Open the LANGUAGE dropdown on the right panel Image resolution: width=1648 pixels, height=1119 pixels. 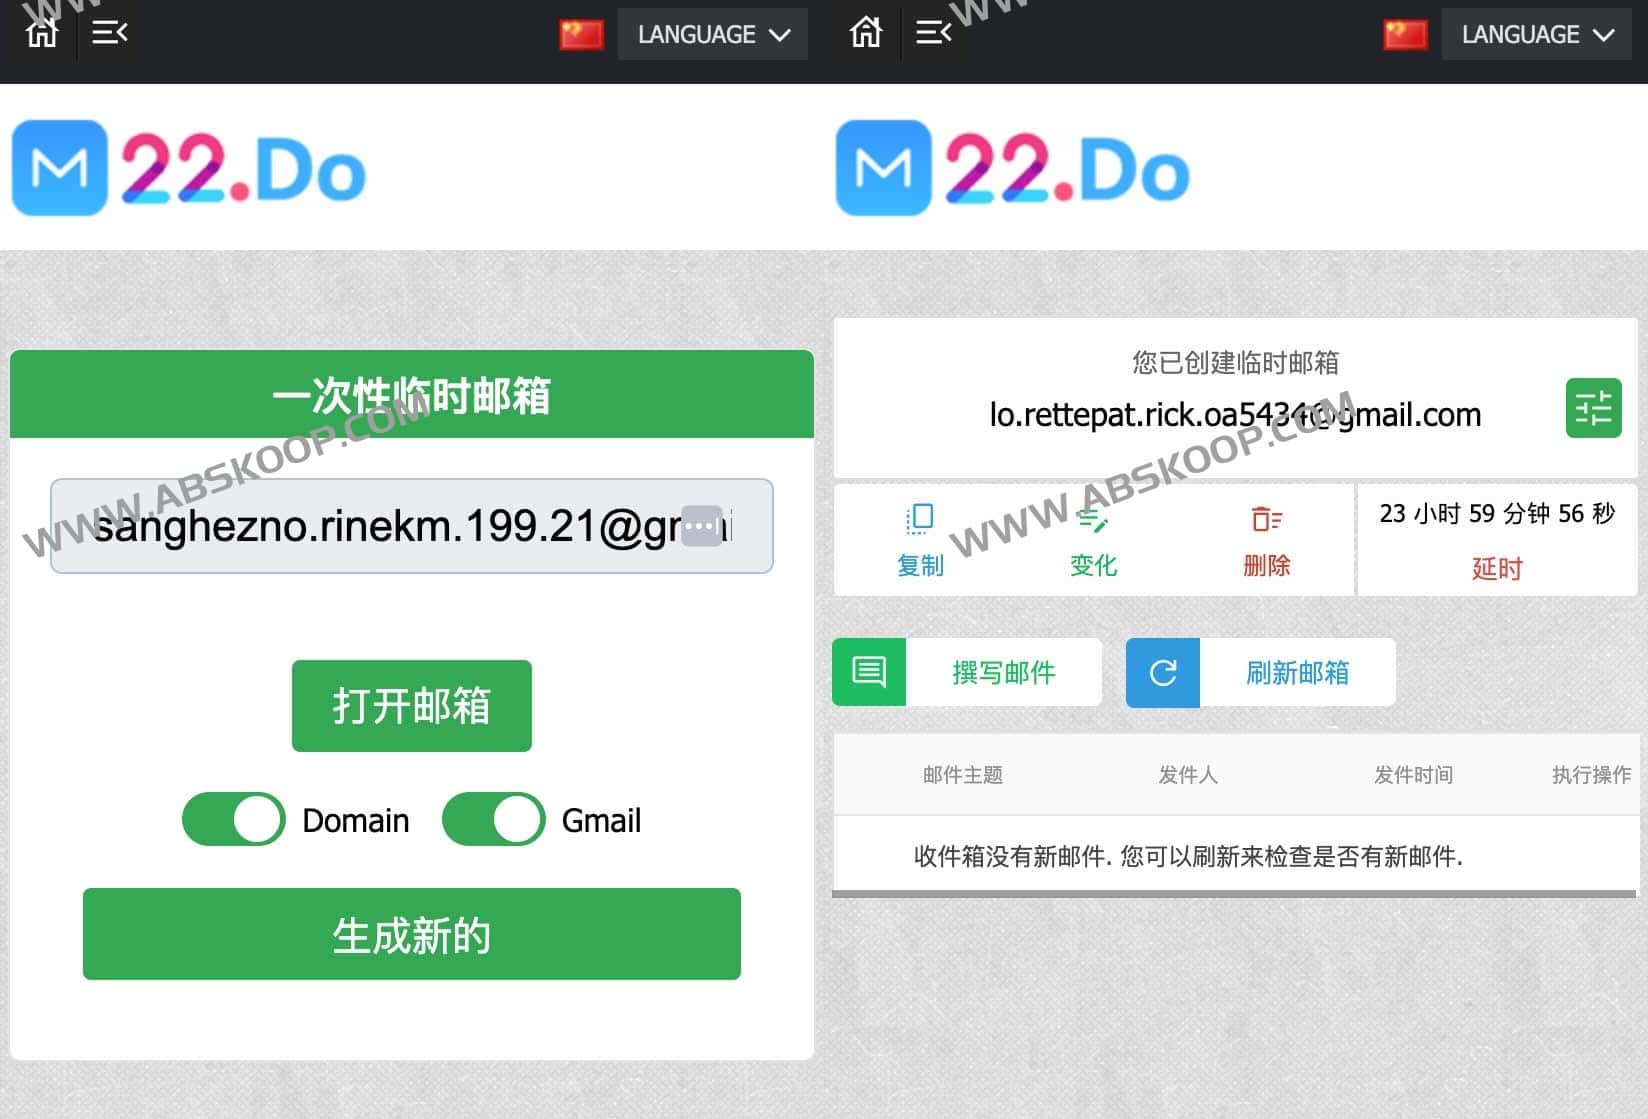click(1536, 33)
